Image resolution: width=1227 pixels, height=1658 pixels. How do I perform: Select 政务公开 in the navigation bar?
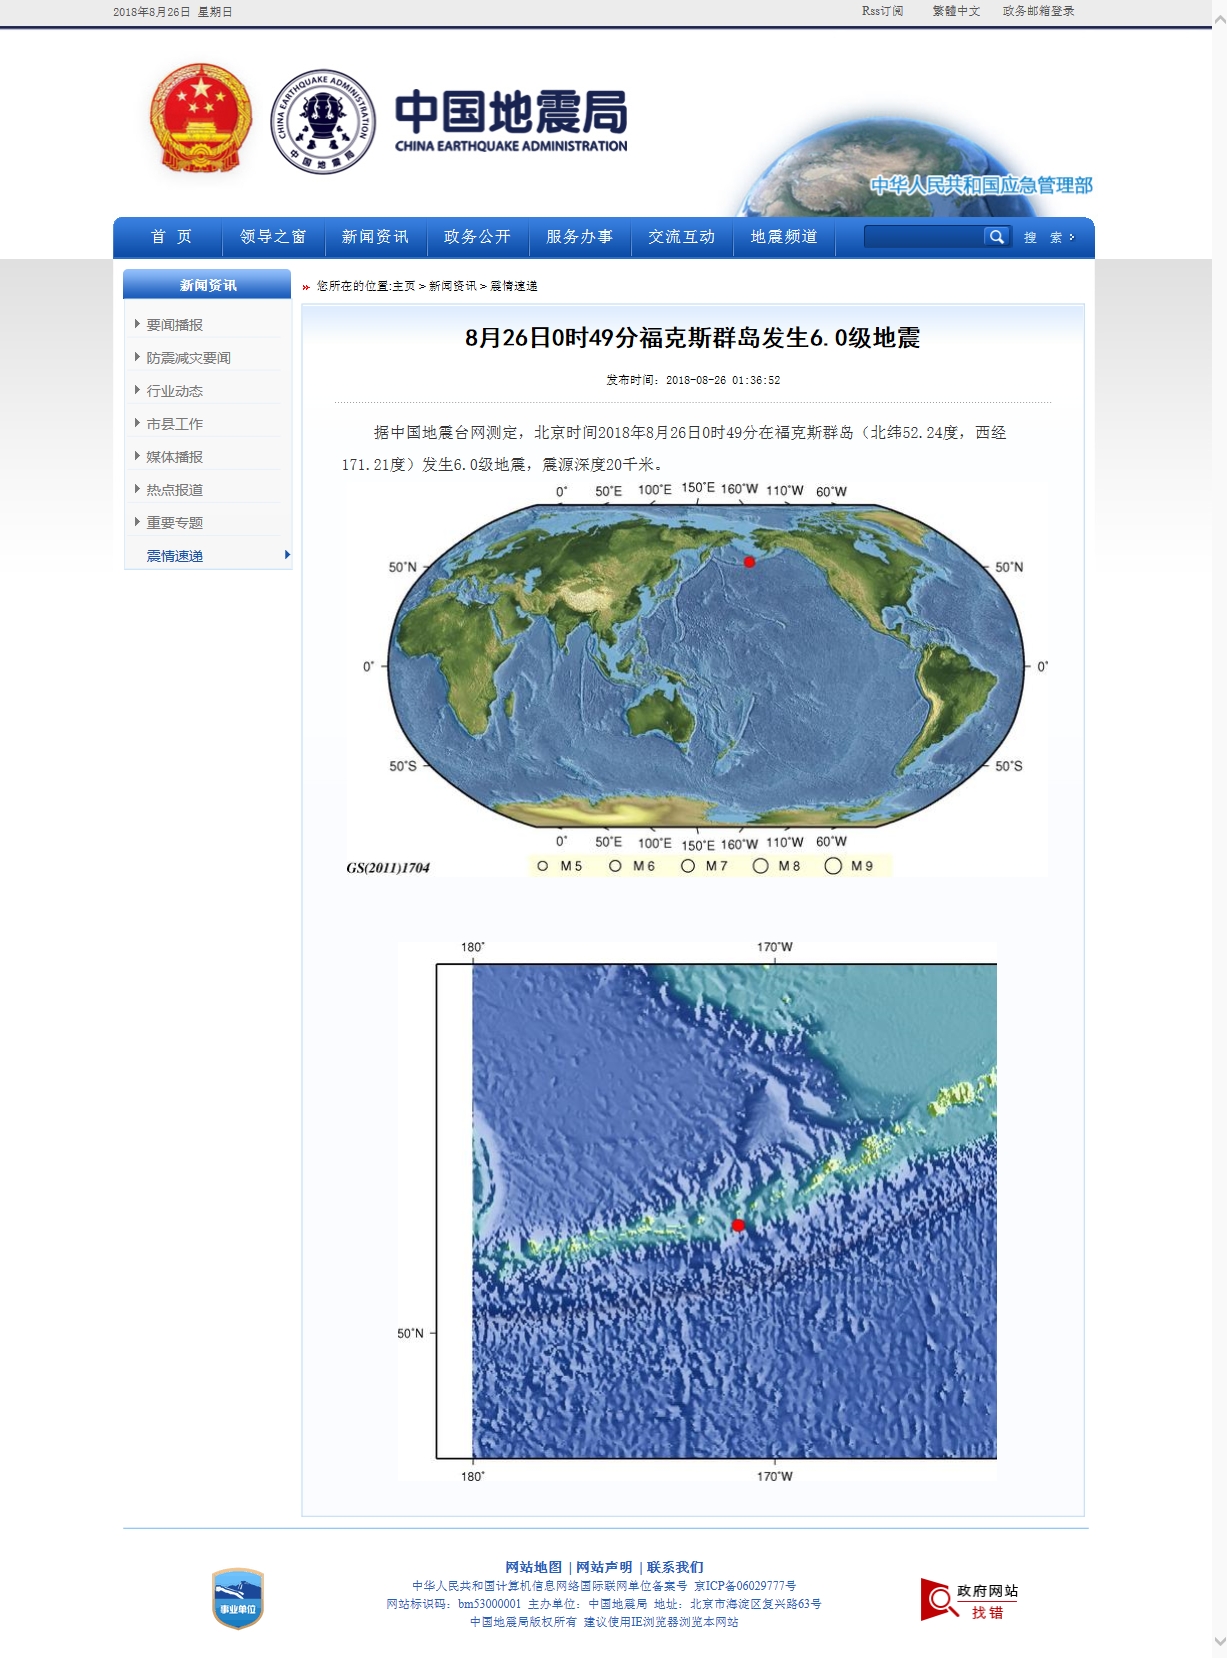(x=477, y=237)
